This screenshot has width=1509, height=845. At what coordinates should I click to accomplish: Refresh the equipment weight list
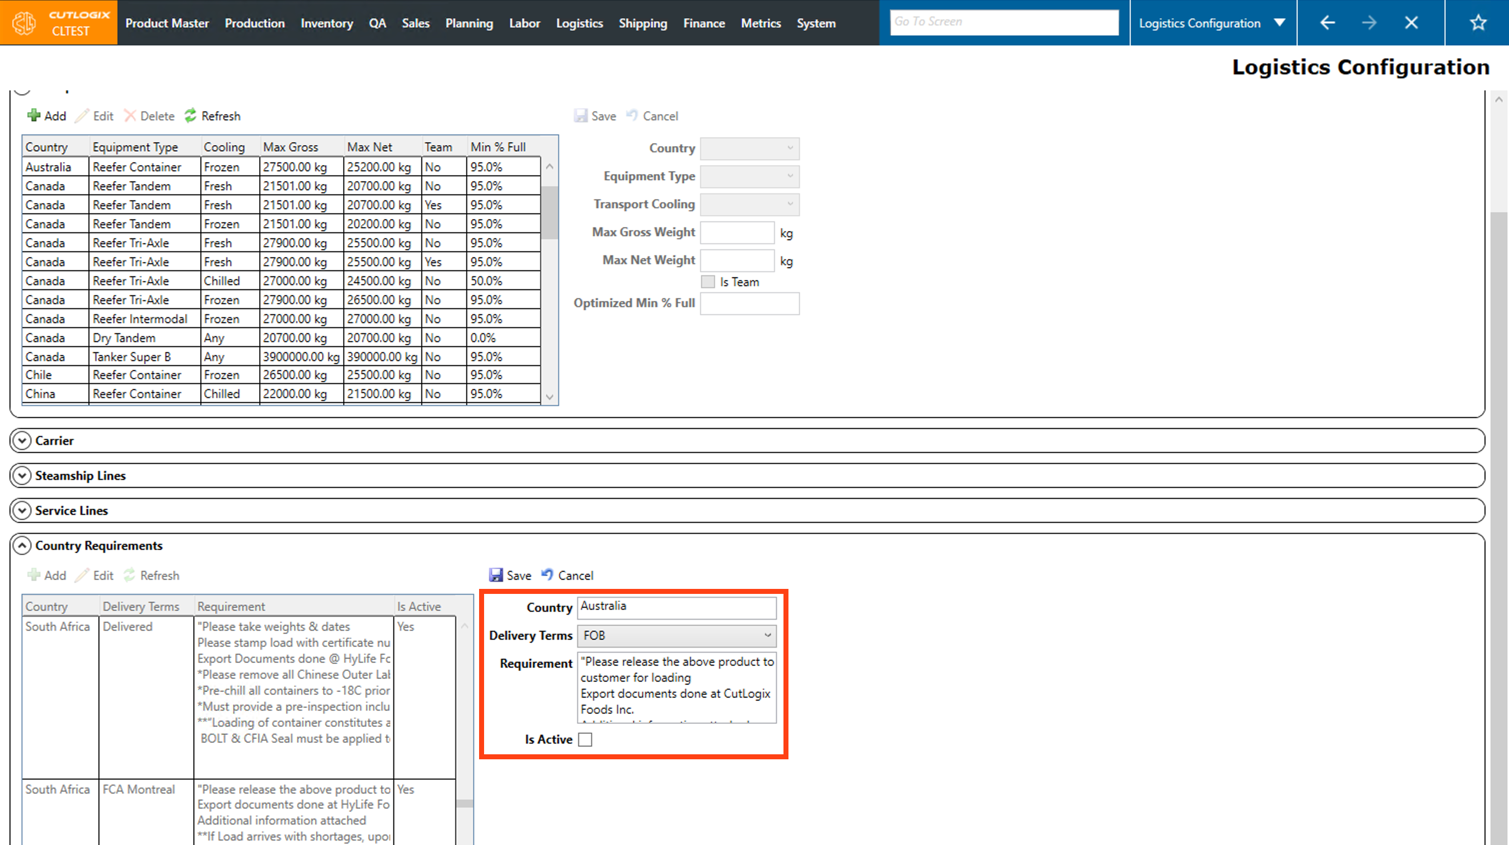[212, 116]
